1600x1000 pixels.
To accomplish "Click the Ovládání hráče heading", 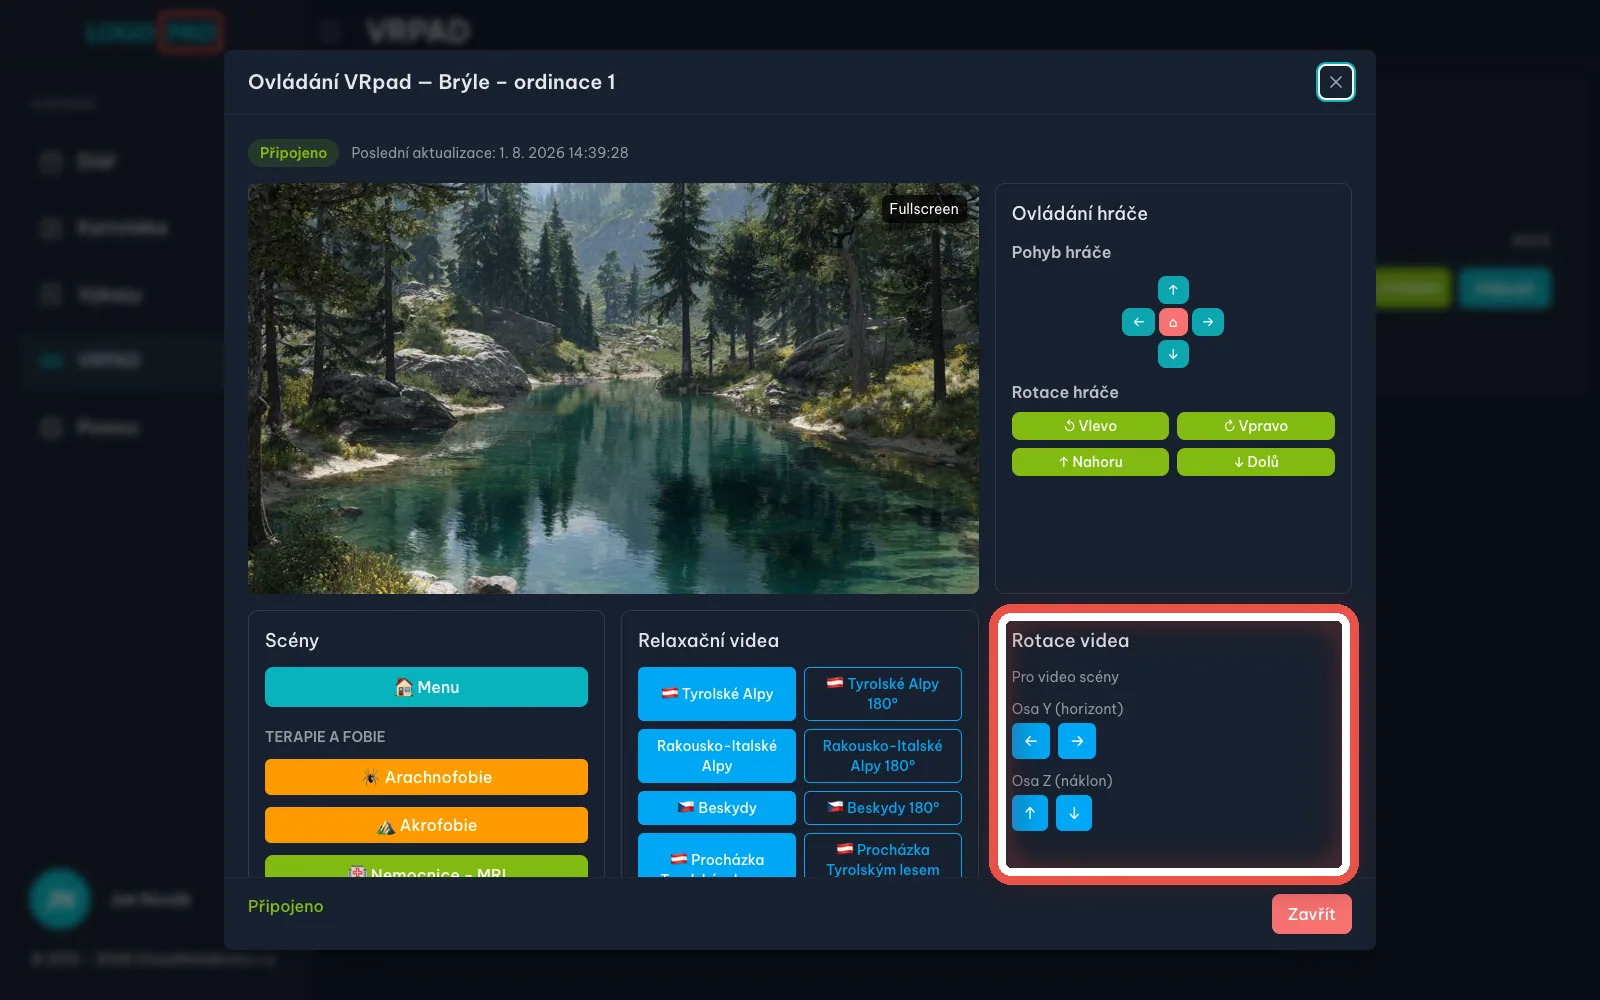I will [x=1080, y=213].
